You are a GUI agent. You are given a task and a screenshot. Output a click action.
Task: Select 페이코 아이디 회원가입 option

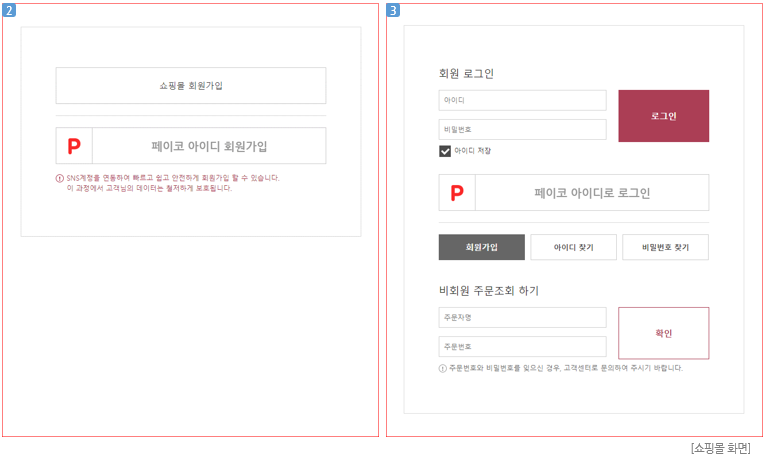point(209,146)
